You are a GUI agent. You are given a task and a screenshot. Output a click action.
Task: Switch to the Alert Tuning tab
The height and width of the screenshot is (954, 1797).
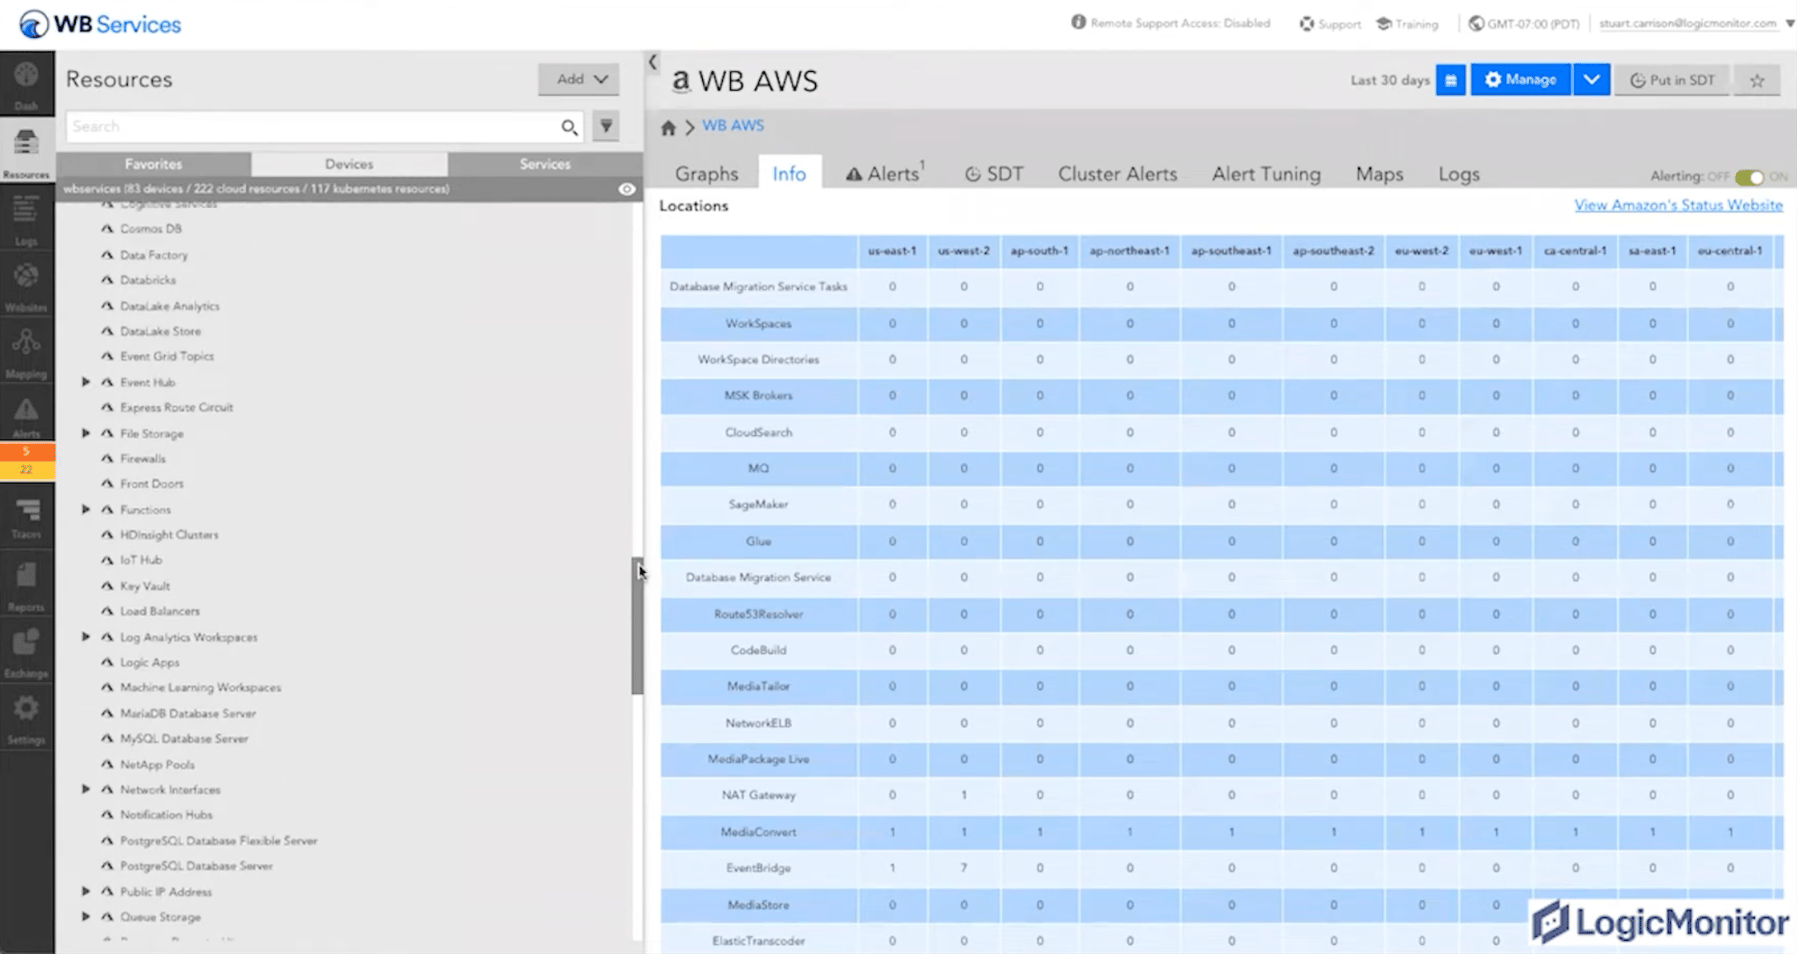[x=1266, y=174]
